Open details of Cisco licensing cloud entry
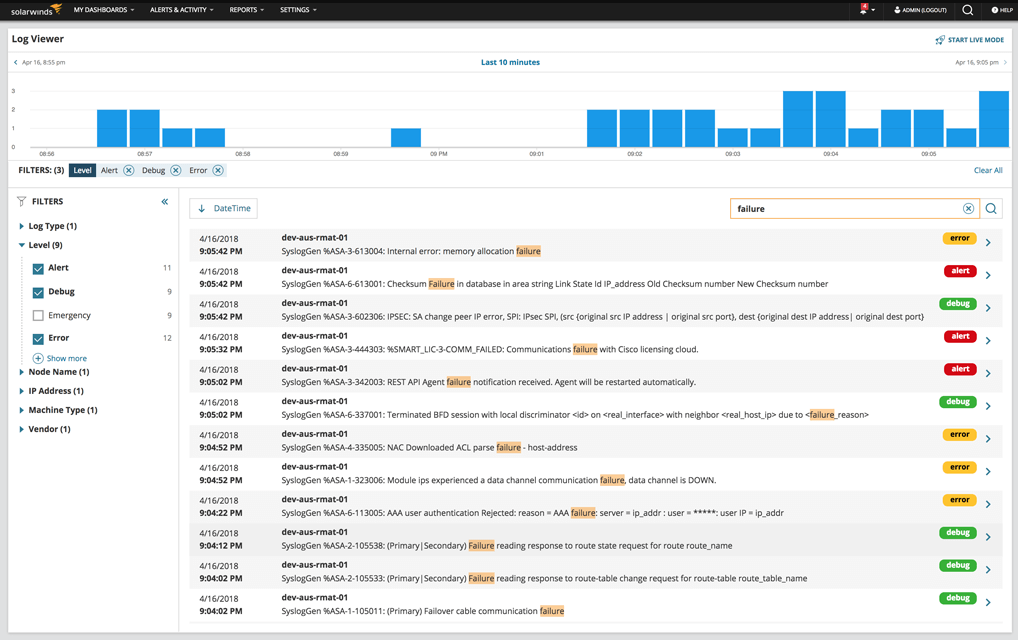 click(988, 341)
